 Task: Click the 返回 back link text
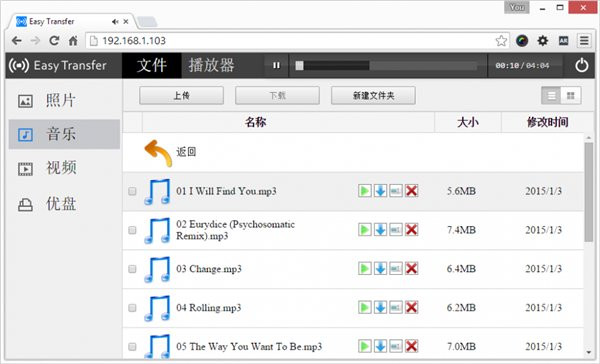click(x=186, y=152)
